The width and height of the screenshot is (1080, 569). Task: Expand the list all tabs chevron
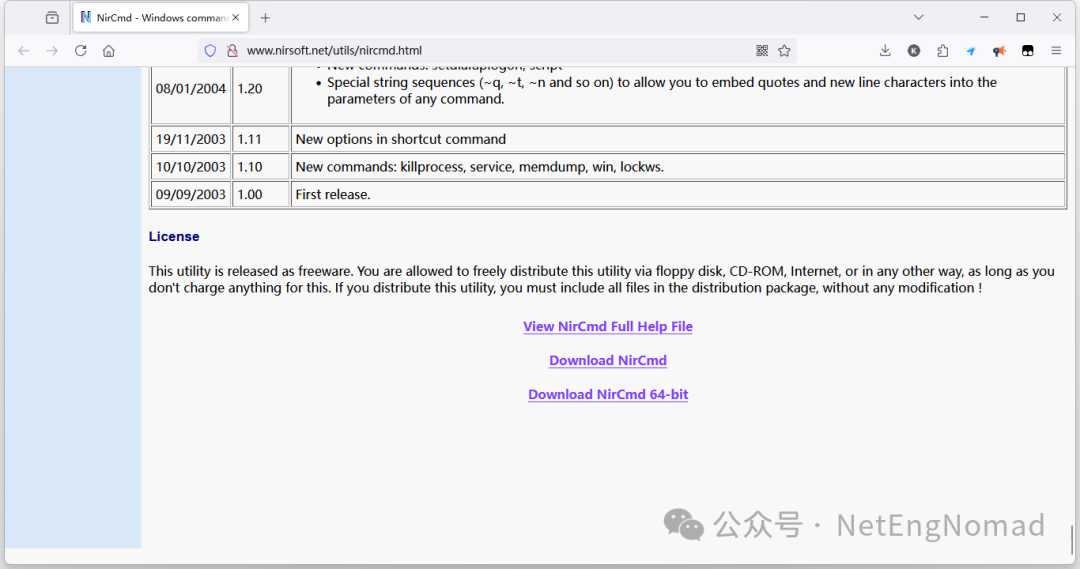pos(918,17)
